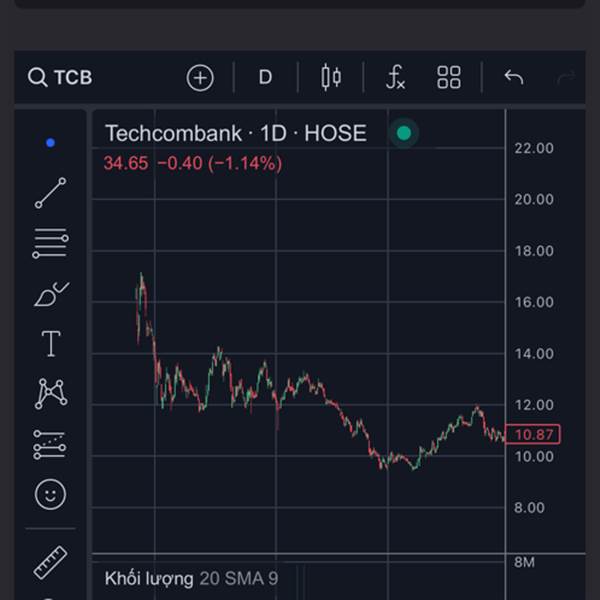Image resolution: width=600 pixels, height=600 pixels.
Task: Open the candlestick chart type menu
Action: [331, 78]
